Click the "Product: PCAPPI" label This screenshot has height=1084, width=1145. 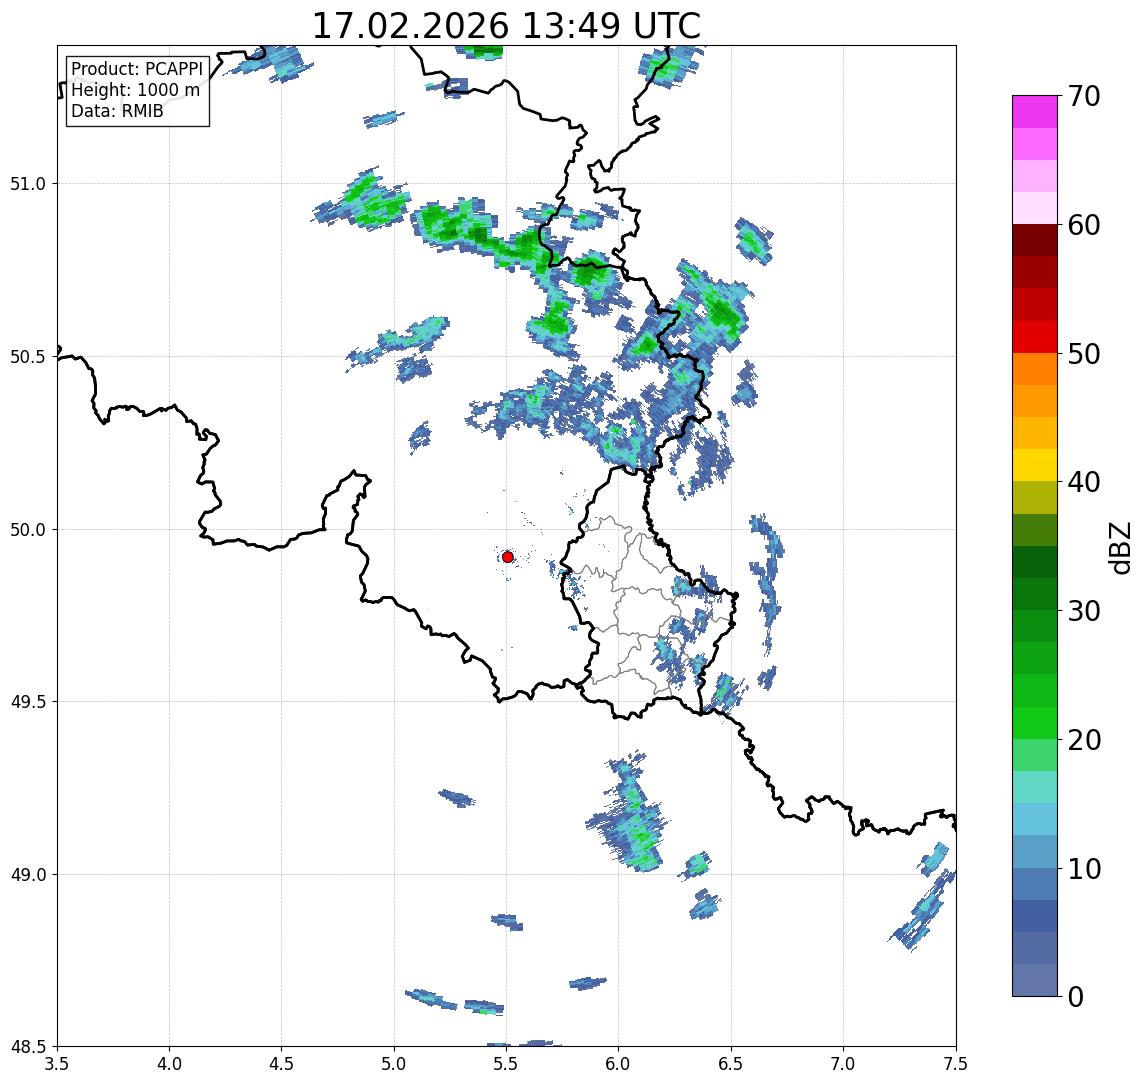(137, 69)
